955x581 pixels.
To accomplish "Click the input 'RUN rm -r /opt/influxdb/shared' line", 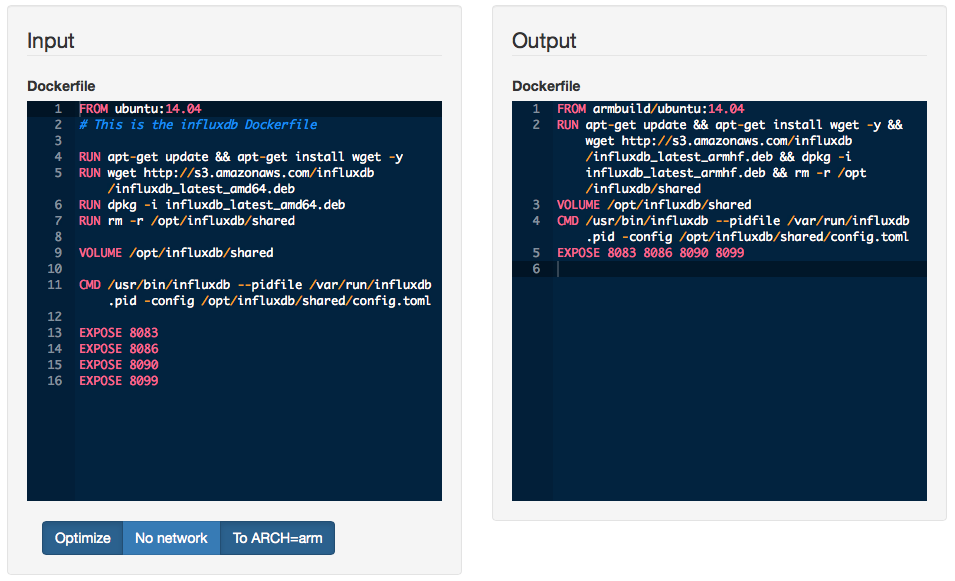I will [x=187, y=220].
